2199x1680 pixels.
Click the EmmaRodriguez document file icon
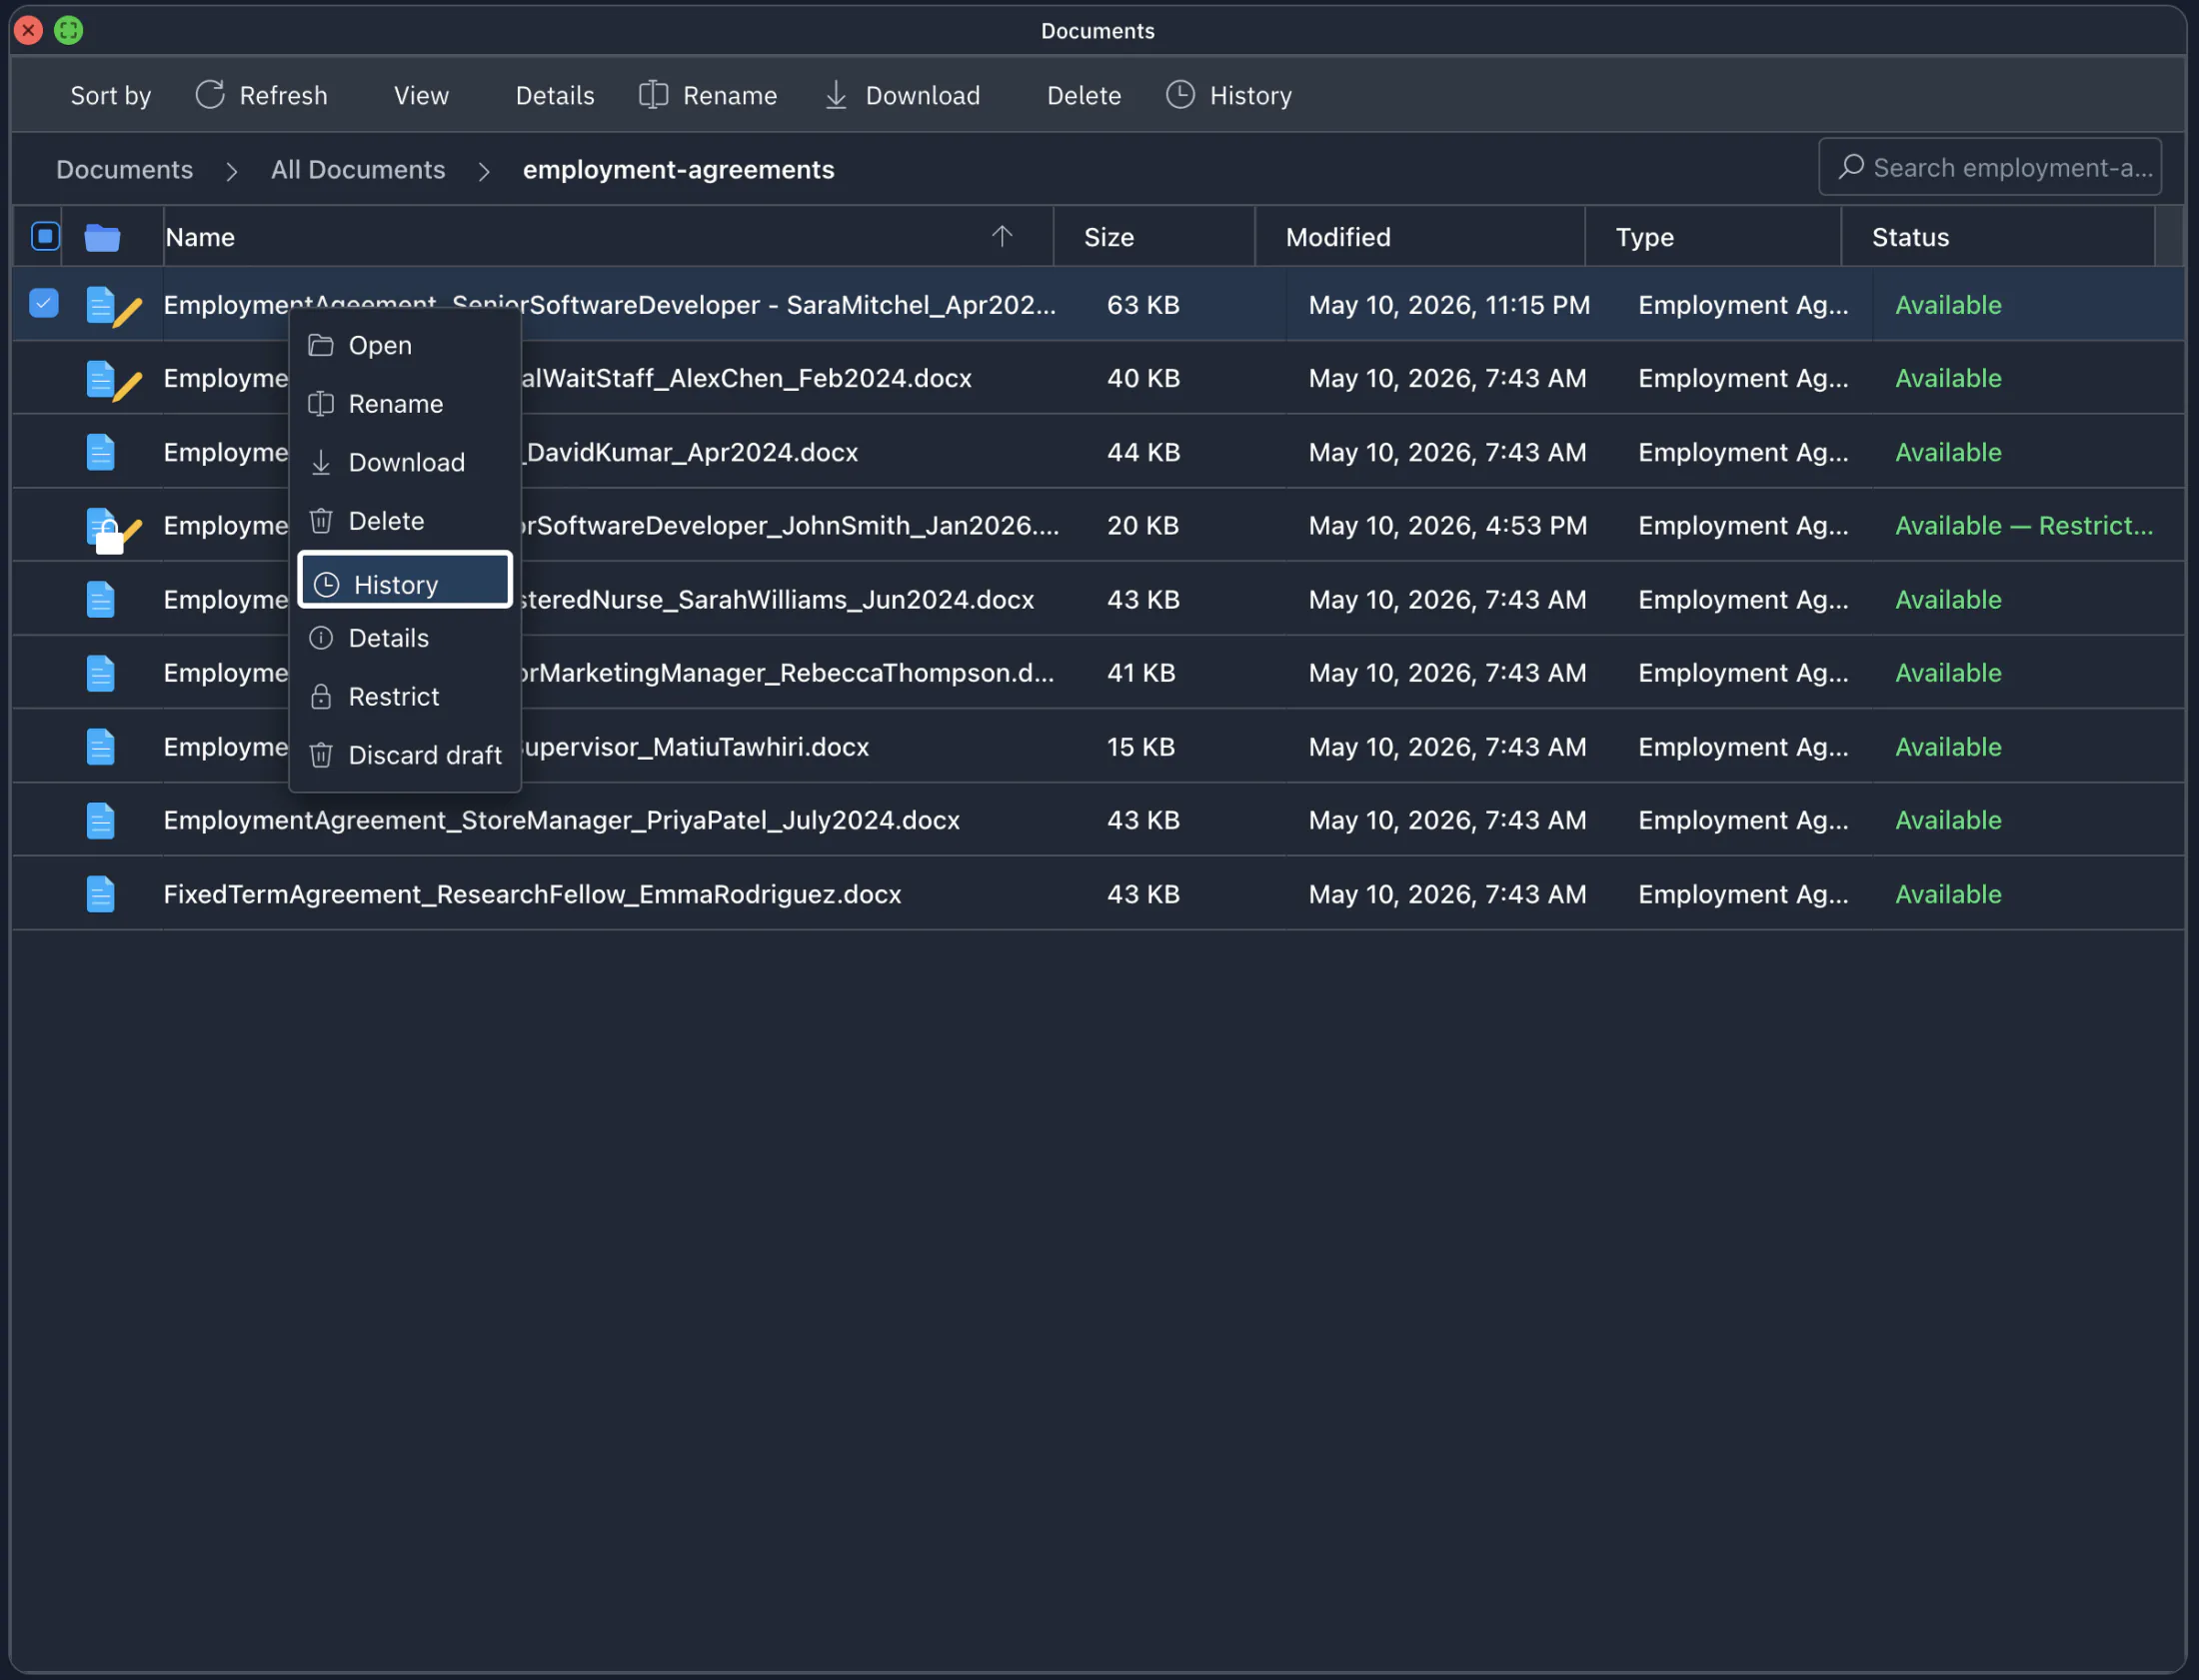101,894
